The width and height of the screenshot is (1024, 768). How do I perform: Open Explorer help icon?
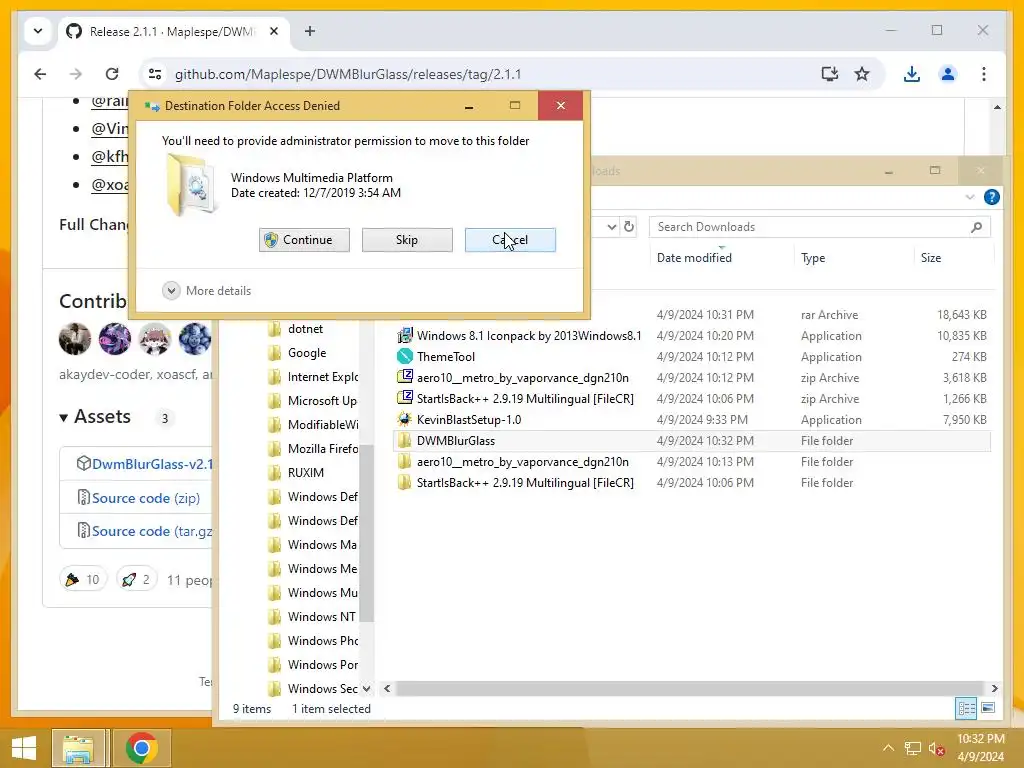coord(991,197)
